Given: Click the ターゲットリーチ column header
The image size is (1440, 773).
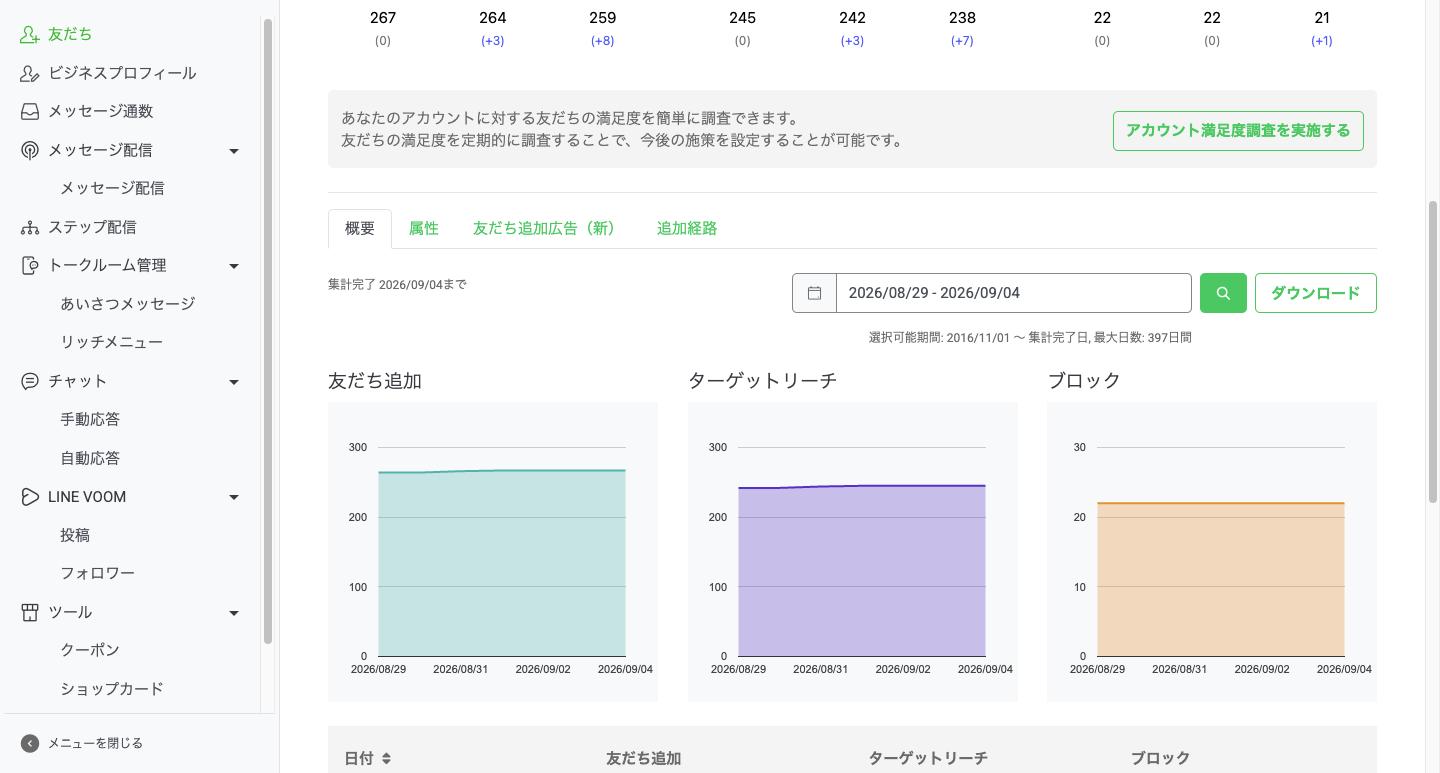Looking at the screenshot, I should [928, 758].
